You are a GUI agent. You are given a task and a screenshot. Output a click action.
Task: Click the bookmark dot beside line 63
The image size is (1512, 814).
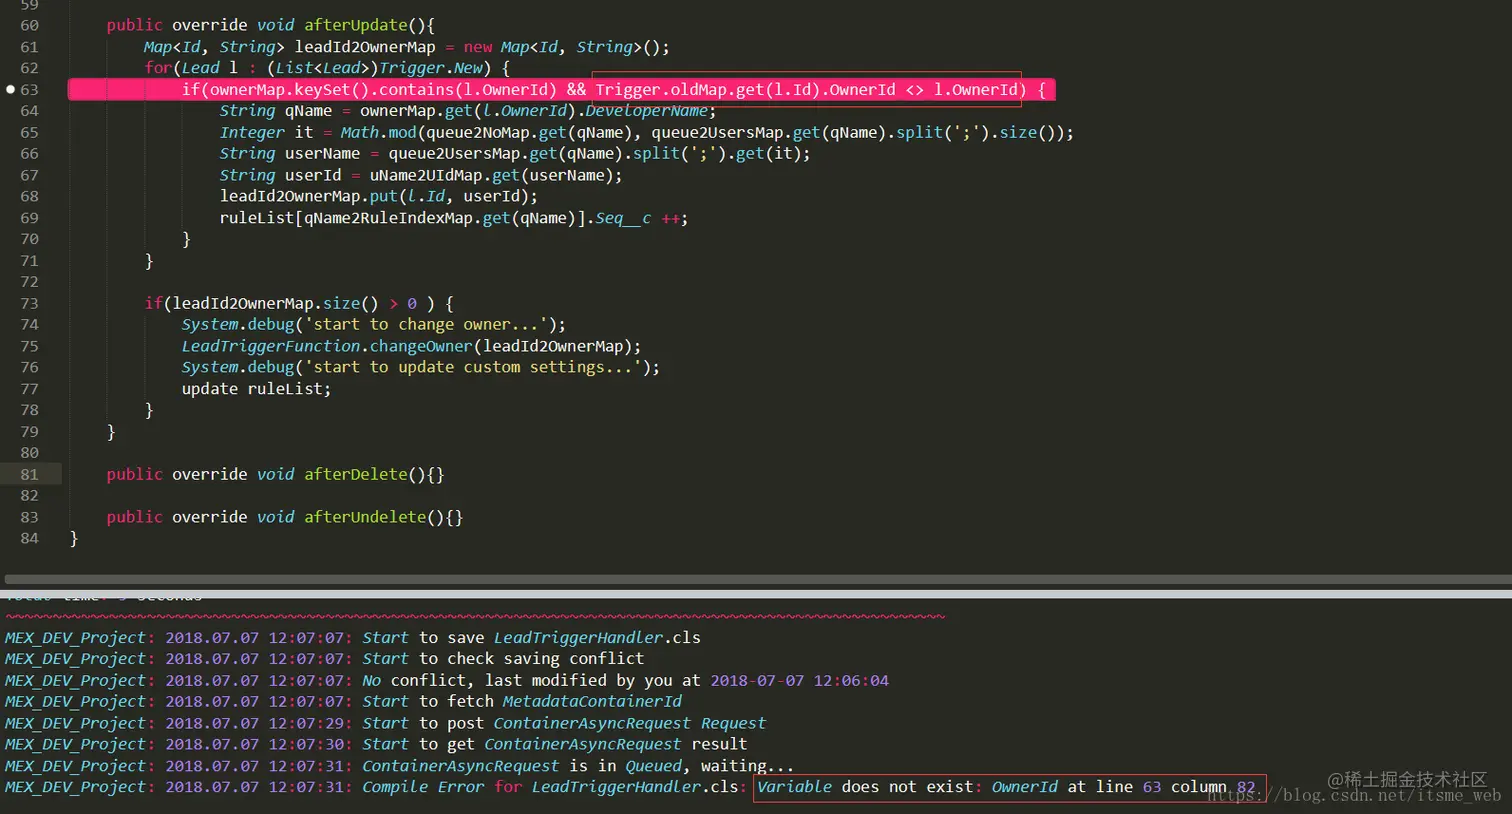(10, 89)
